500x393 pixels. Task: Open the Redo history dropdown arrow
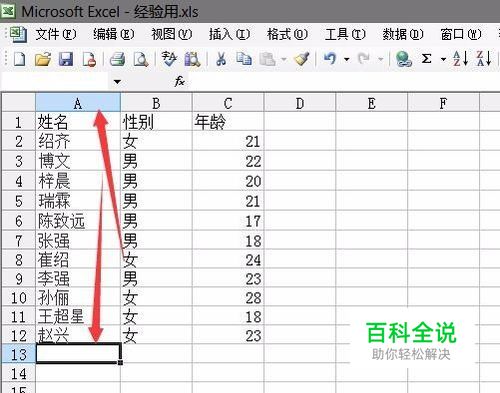click(381, 60)
